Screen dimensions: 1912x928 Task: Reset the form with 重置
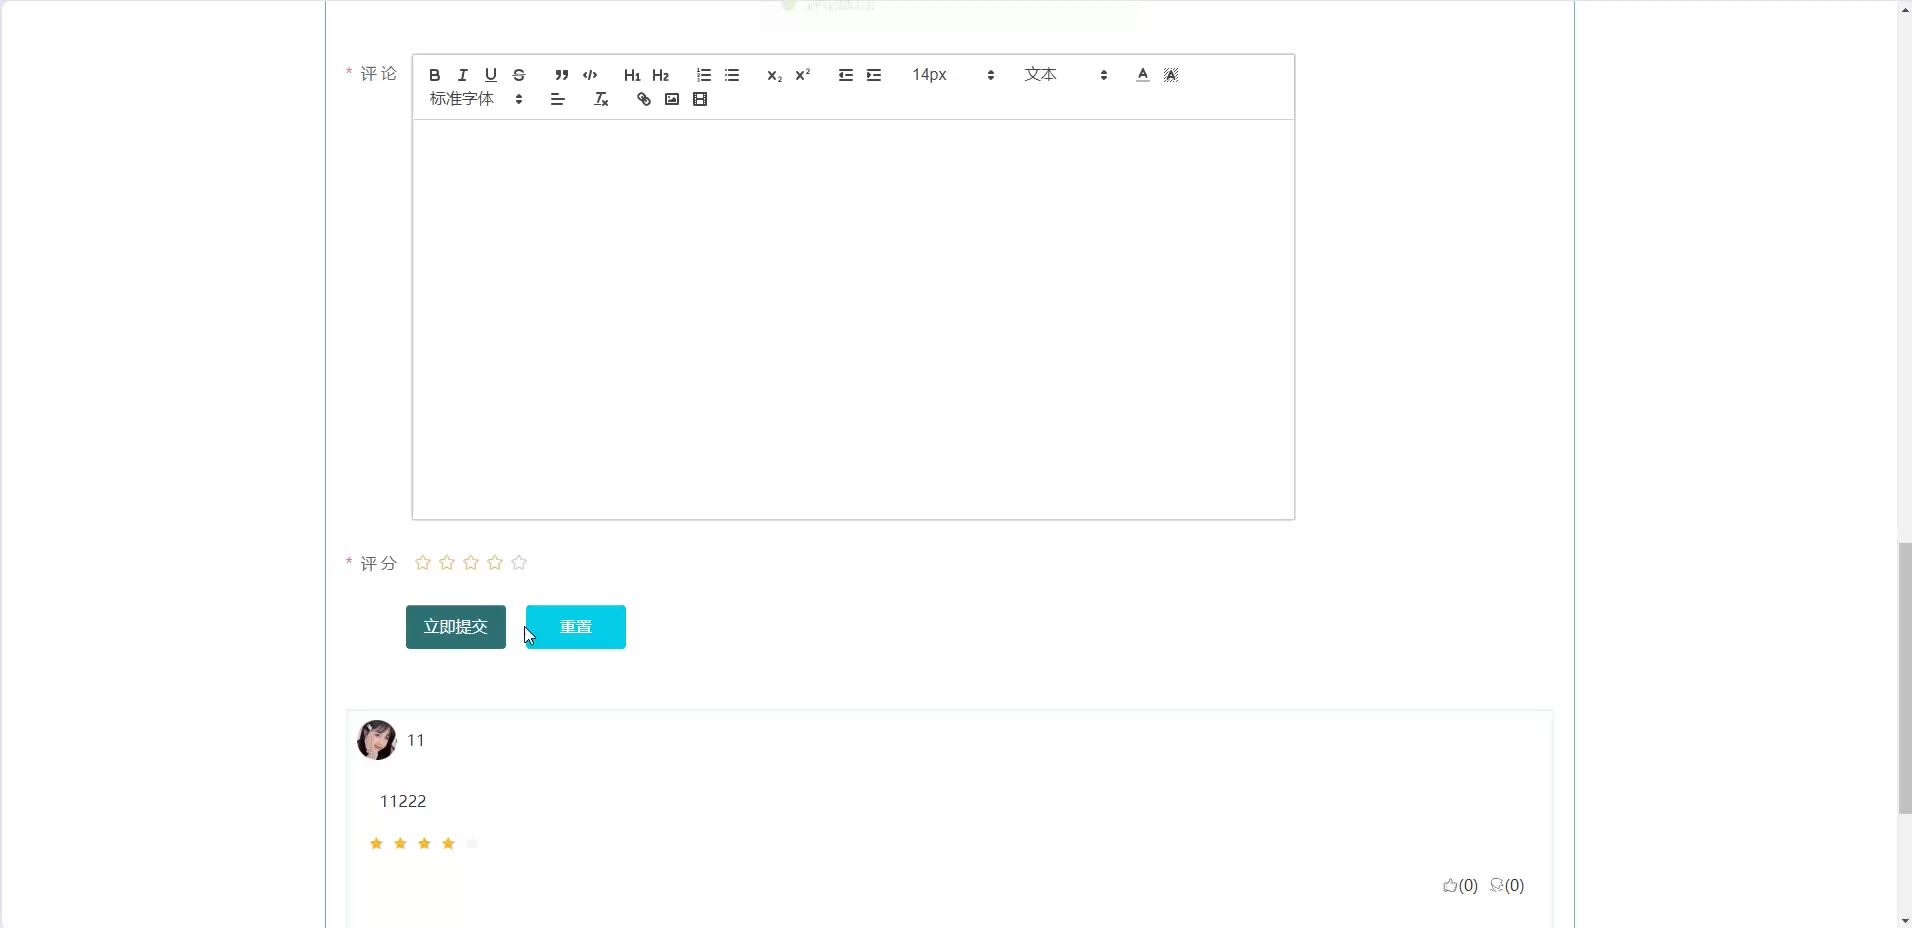click(576, 627)
